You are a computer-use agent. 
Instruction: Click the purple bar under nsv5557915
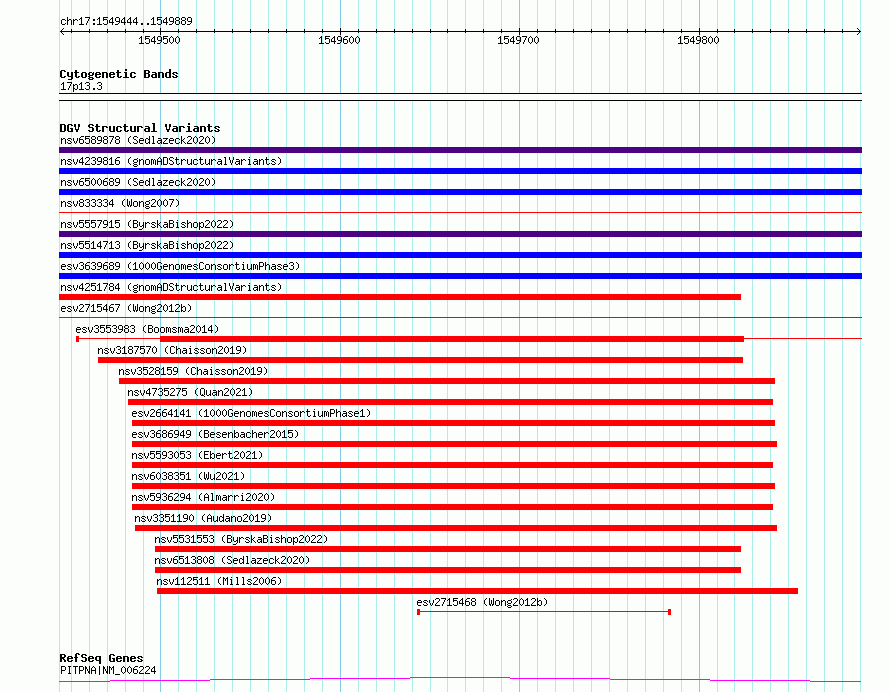pos(460,234)
